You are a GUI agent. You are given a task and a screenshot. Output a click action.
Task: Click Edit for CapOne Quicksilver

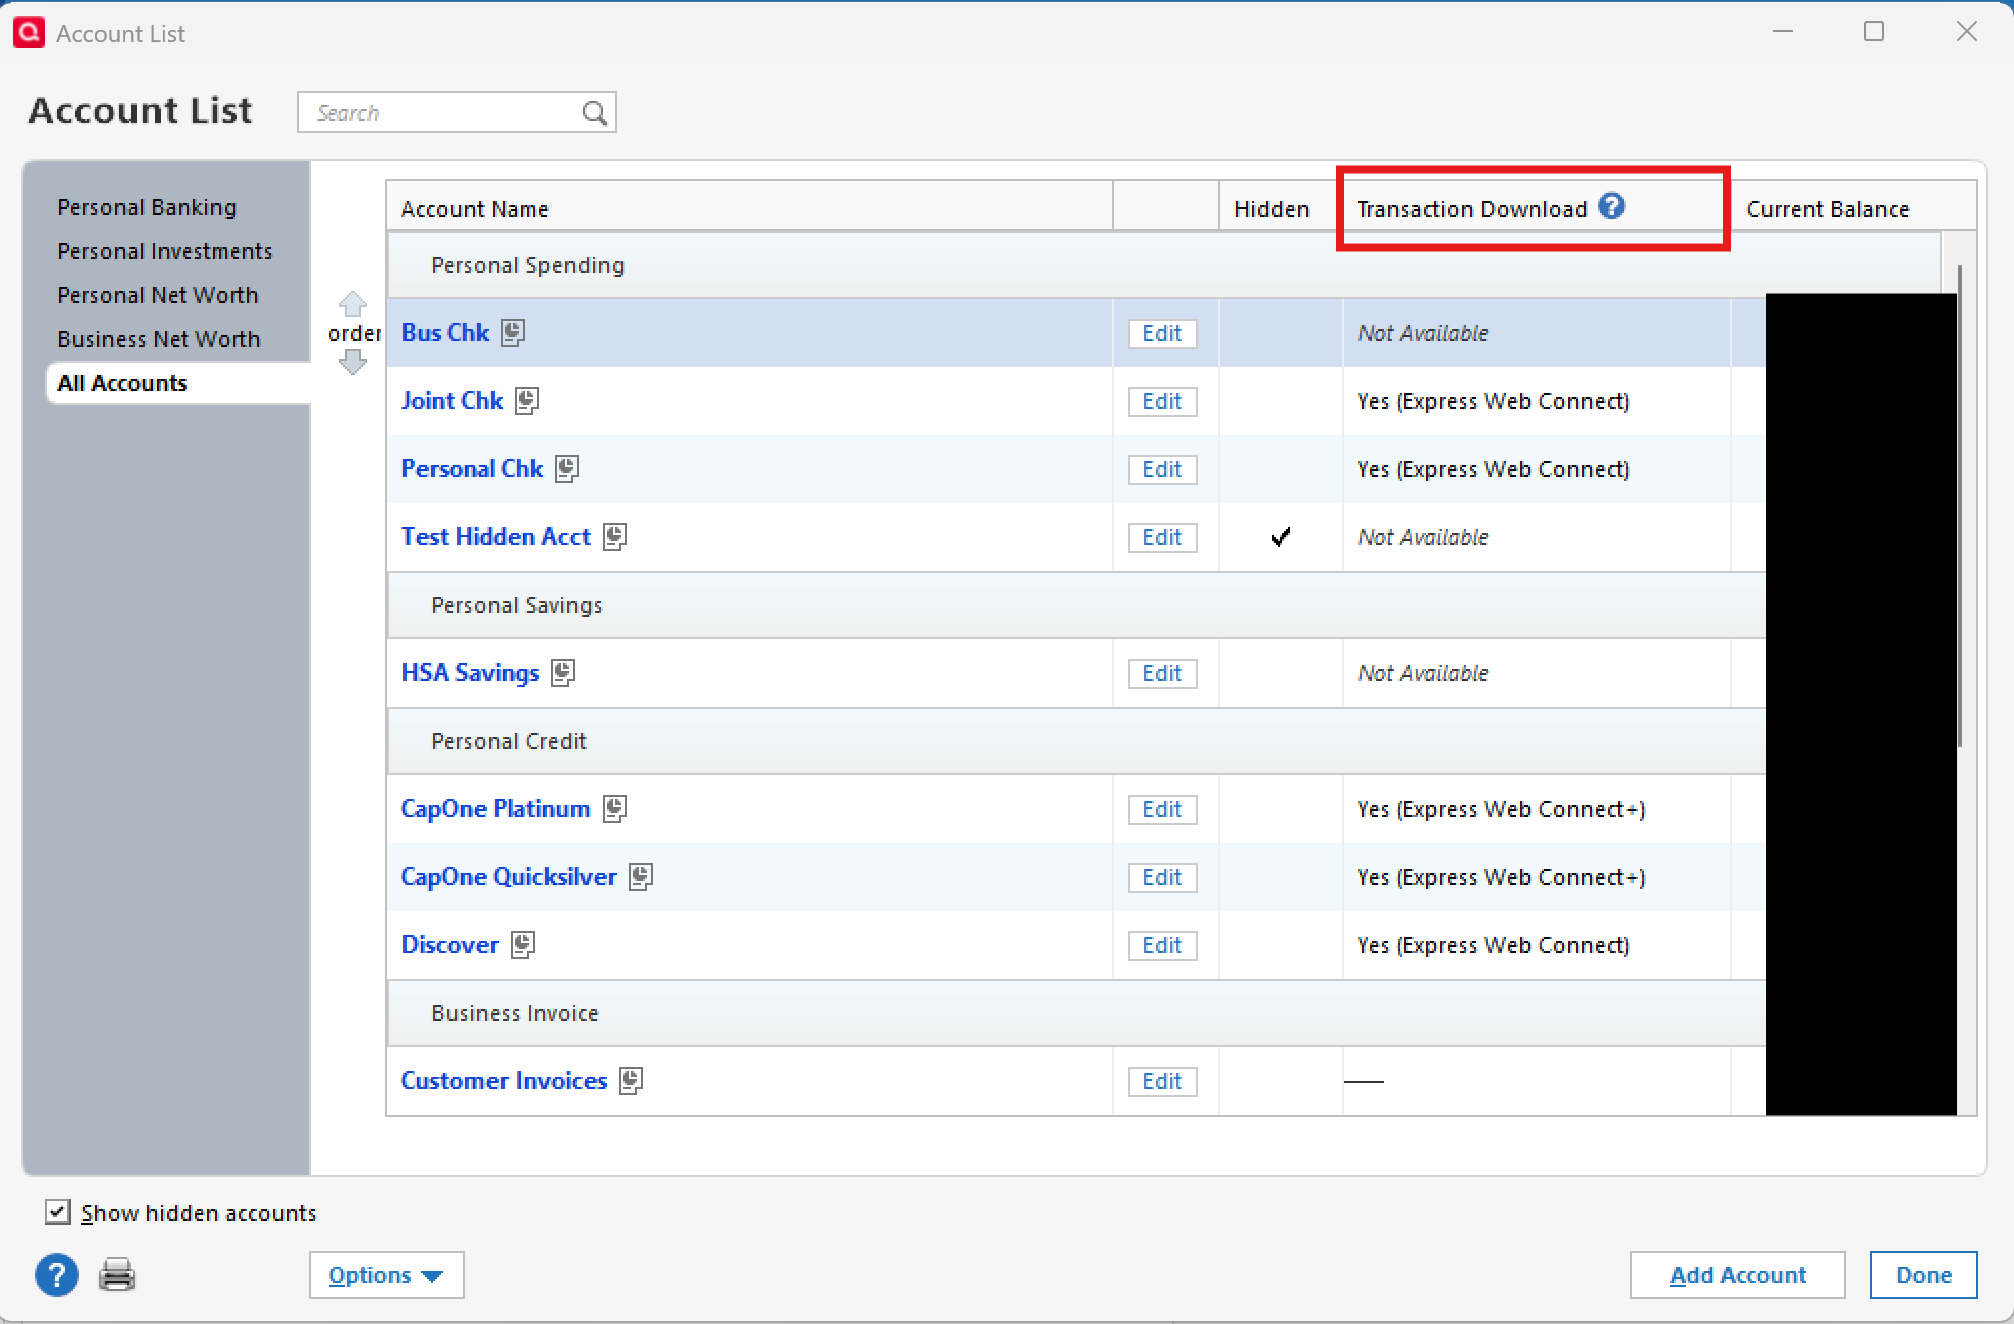pyautogui.click(x=1162, y=877)
